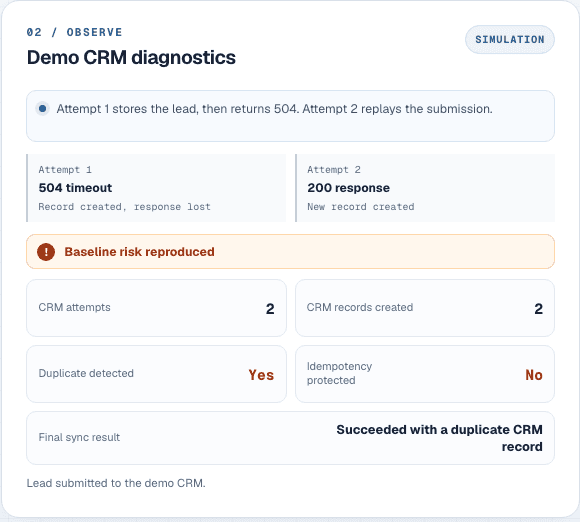Click the 'CRM records created' label
Screen dimensions: 580x522
tap(360, 307)
